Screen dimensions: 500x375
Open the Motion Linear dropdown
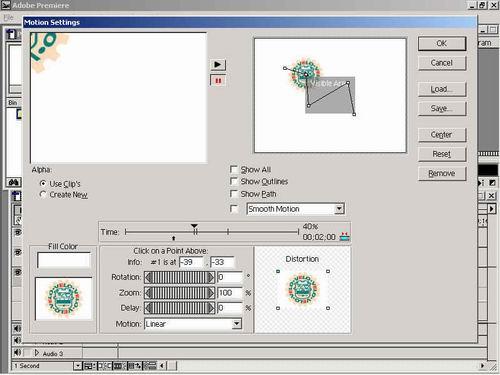[236, 324]
